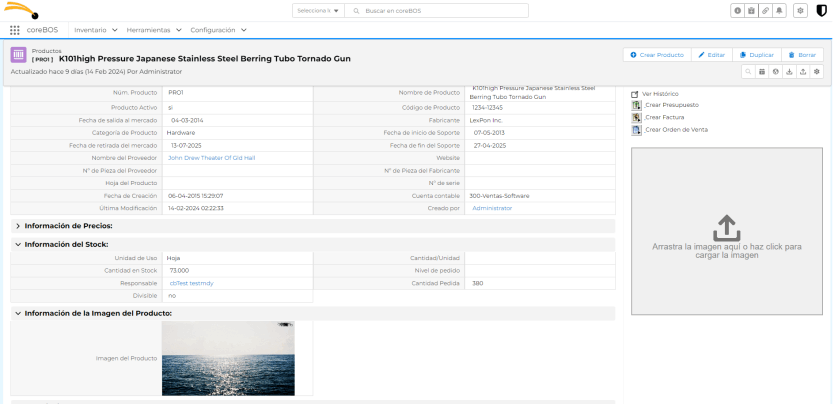Click the import download icon in record toolbar
This screenshot has width=838, height=404.
[790, 72]
